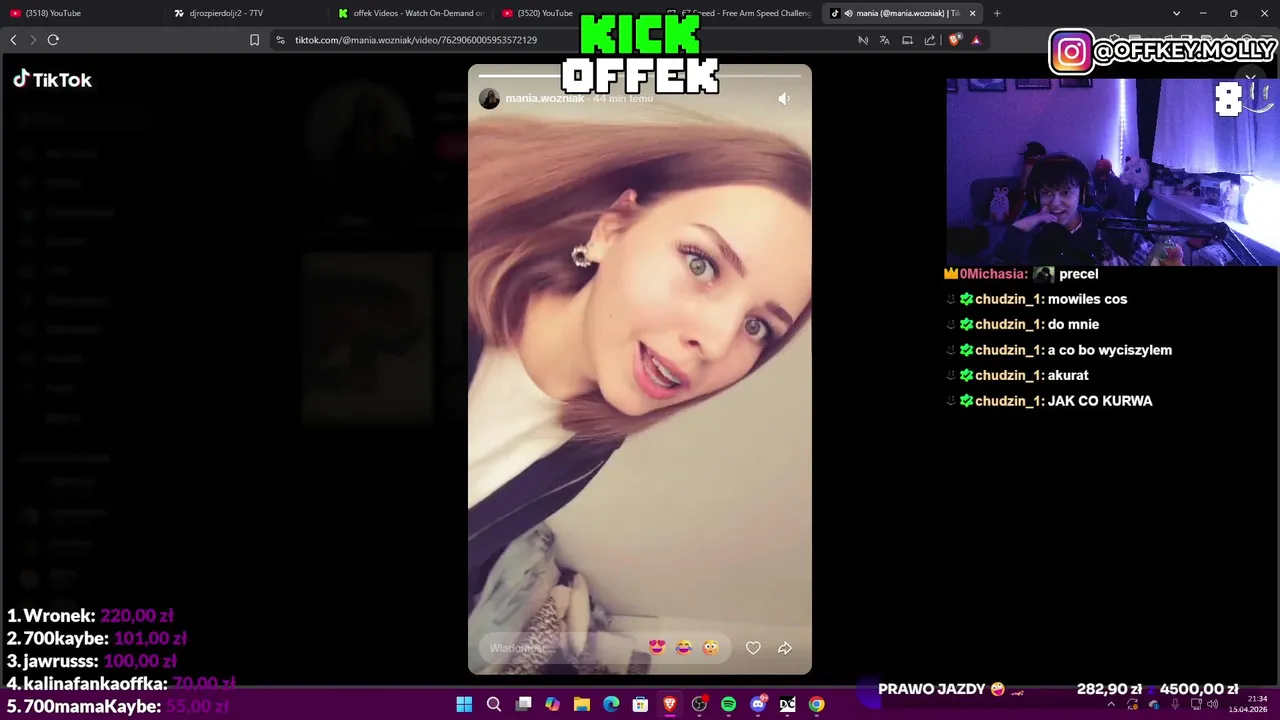The height and width of the screenshot is (720, 1280).
Task: Switch to the (3518) YouTube tab
Action: point(80,13)
